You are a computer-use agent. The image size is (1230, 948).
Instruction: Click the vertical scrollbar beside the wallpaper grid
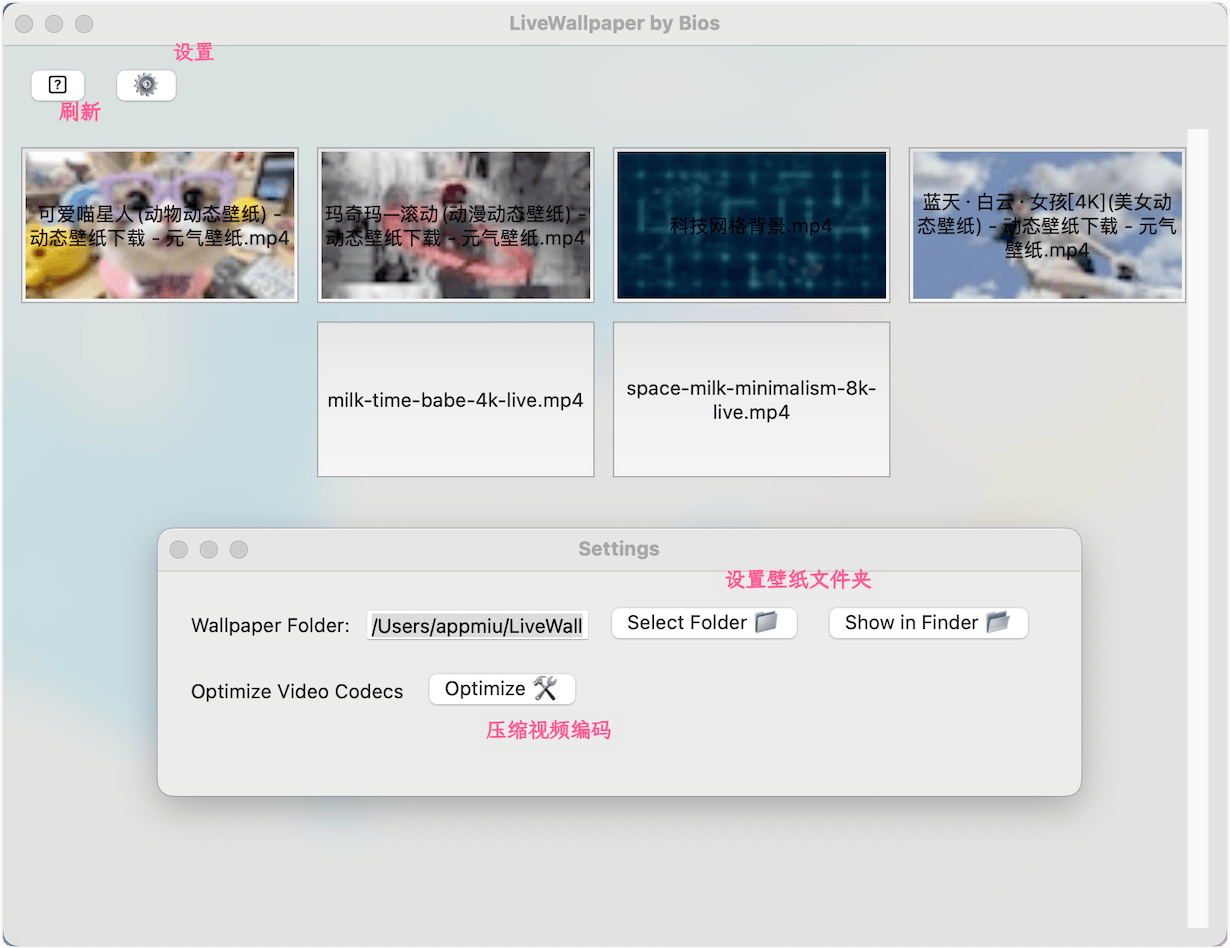(x=1197, y=530)
